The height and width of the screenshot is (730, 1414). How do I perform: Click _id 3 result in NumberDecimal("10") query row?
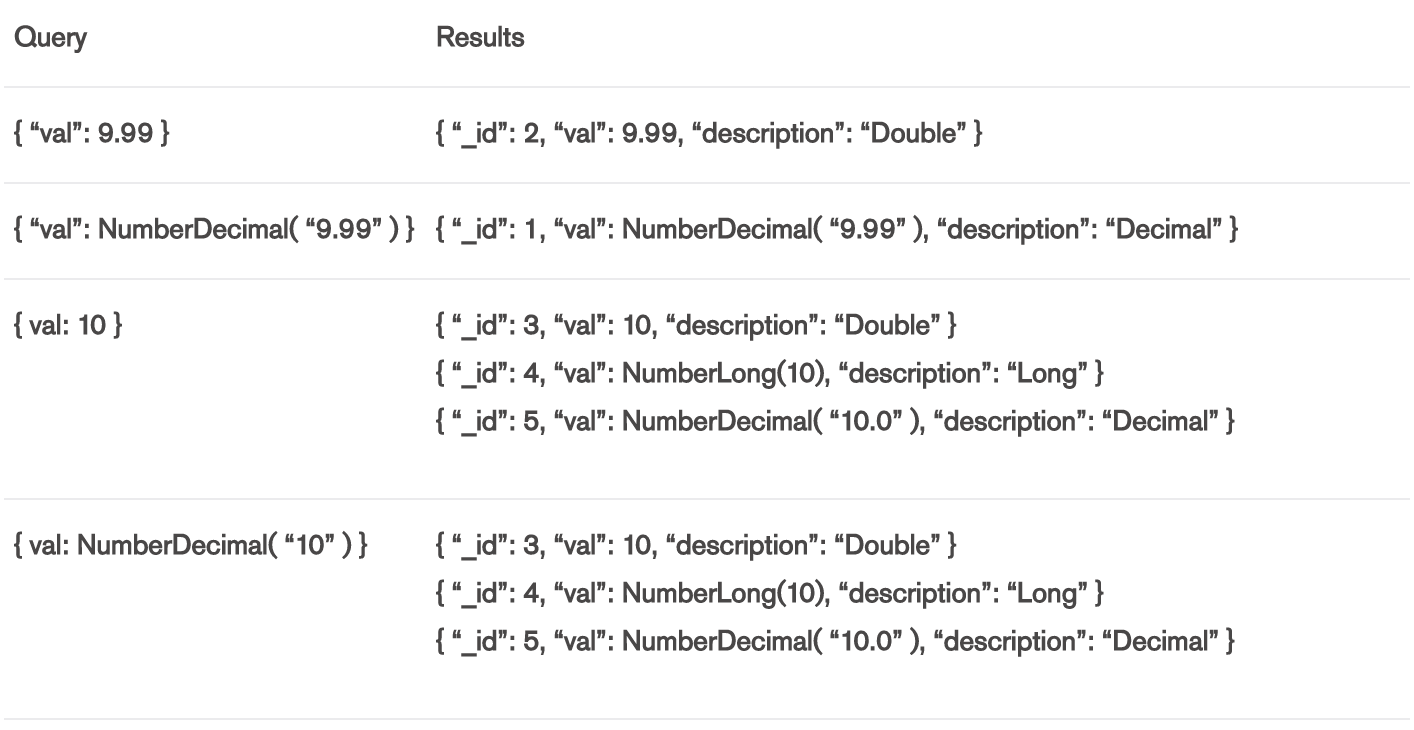[x=697, y=547]
